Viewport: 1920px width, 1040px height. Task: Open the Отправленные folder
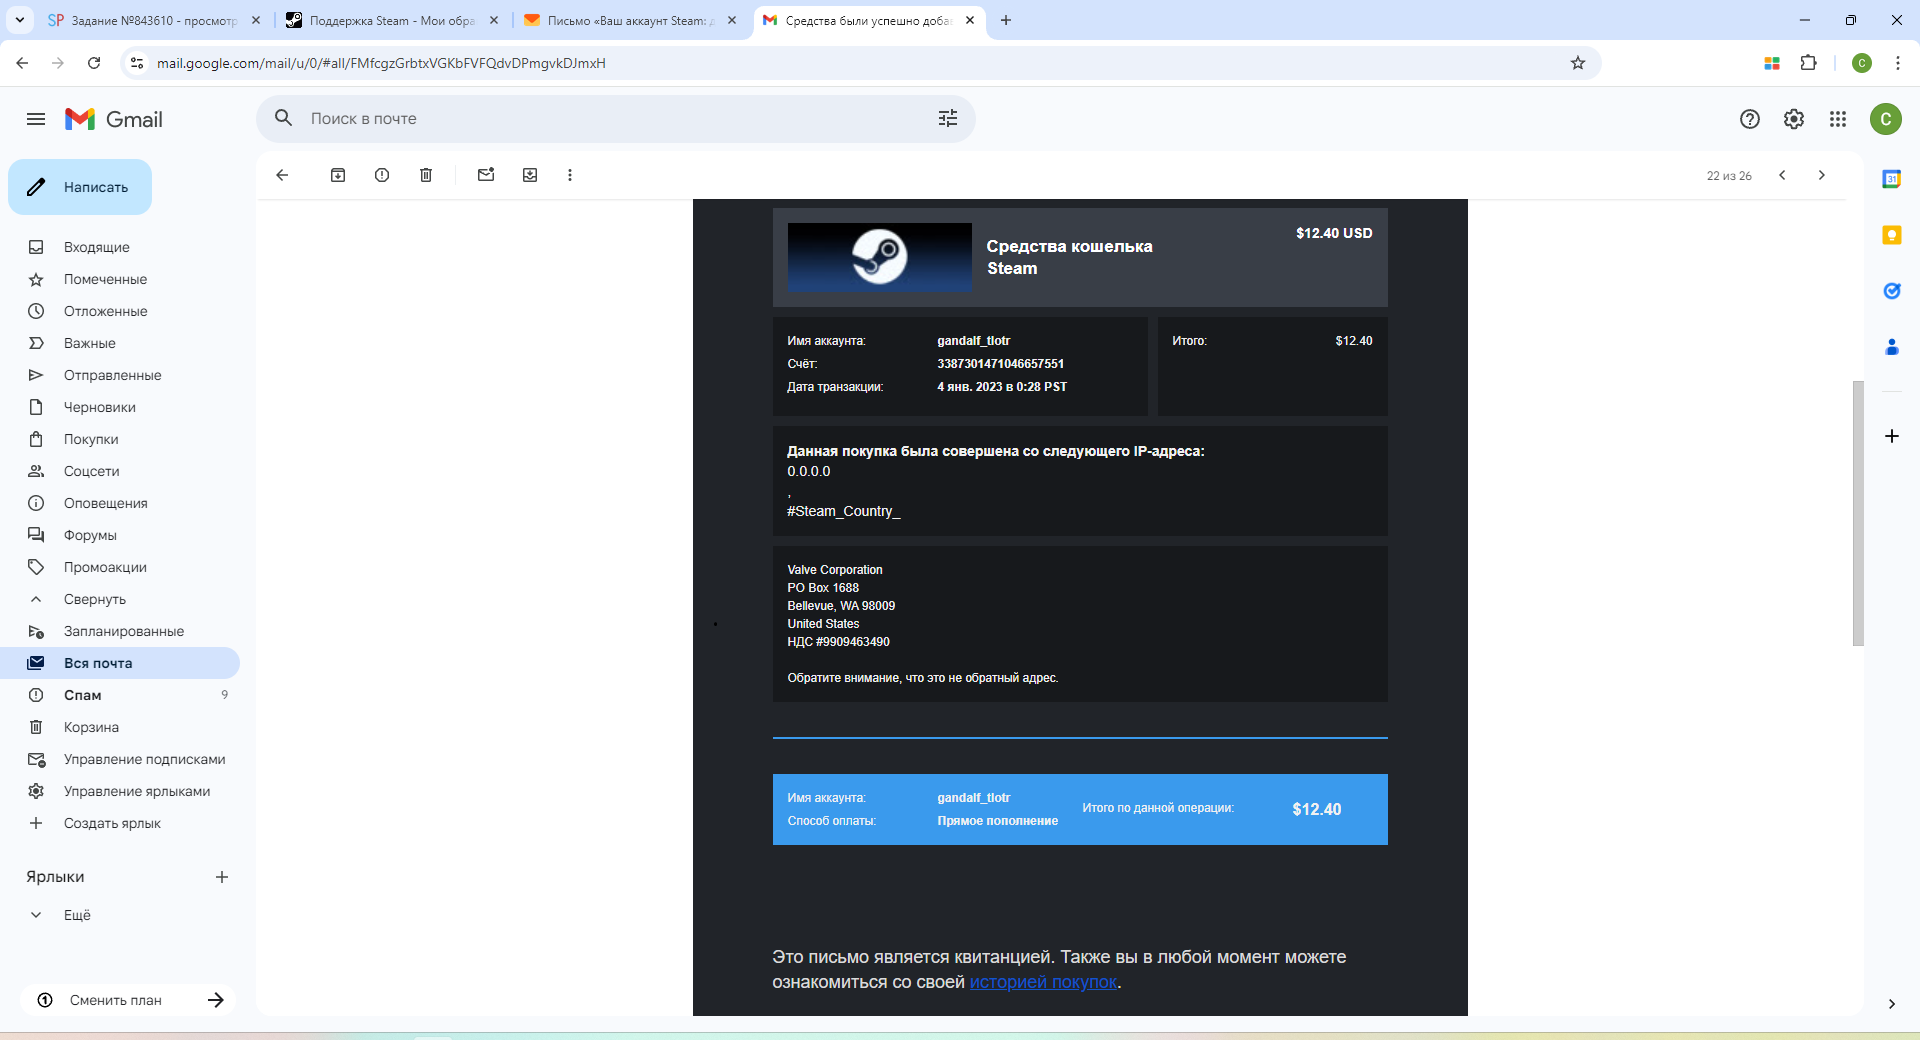point(120,375)
